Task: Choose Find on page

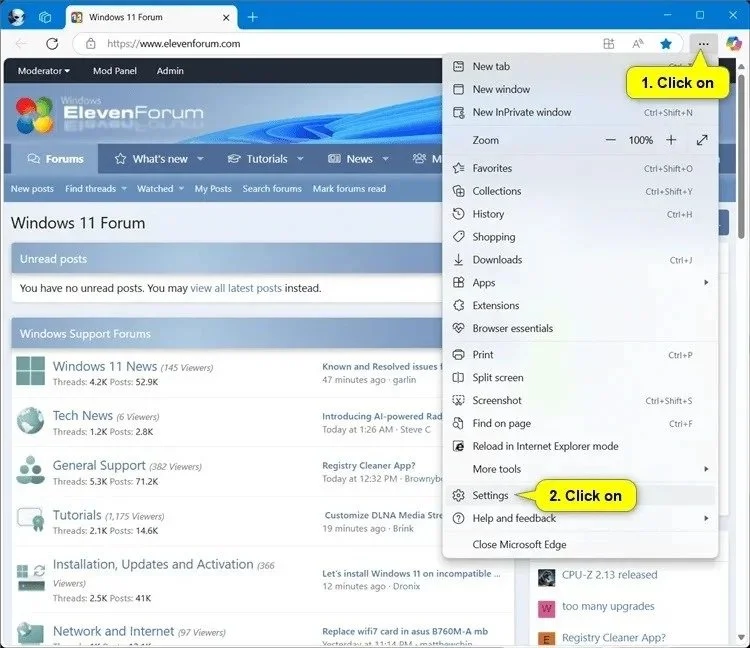Action: click(x=580, y=424)
